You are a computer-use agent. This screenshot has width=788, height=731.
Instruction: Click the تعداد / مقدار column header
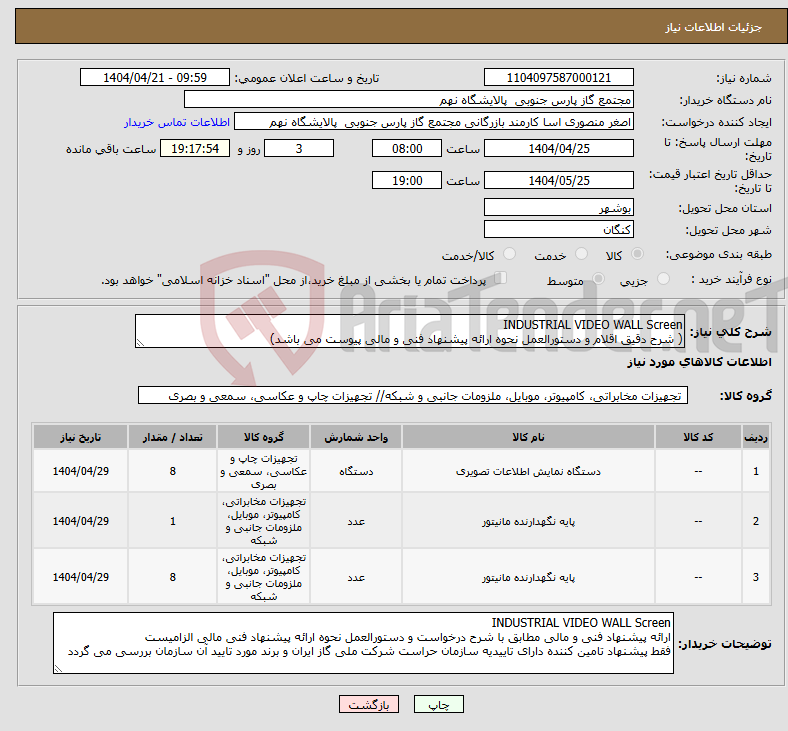point(172,437)
